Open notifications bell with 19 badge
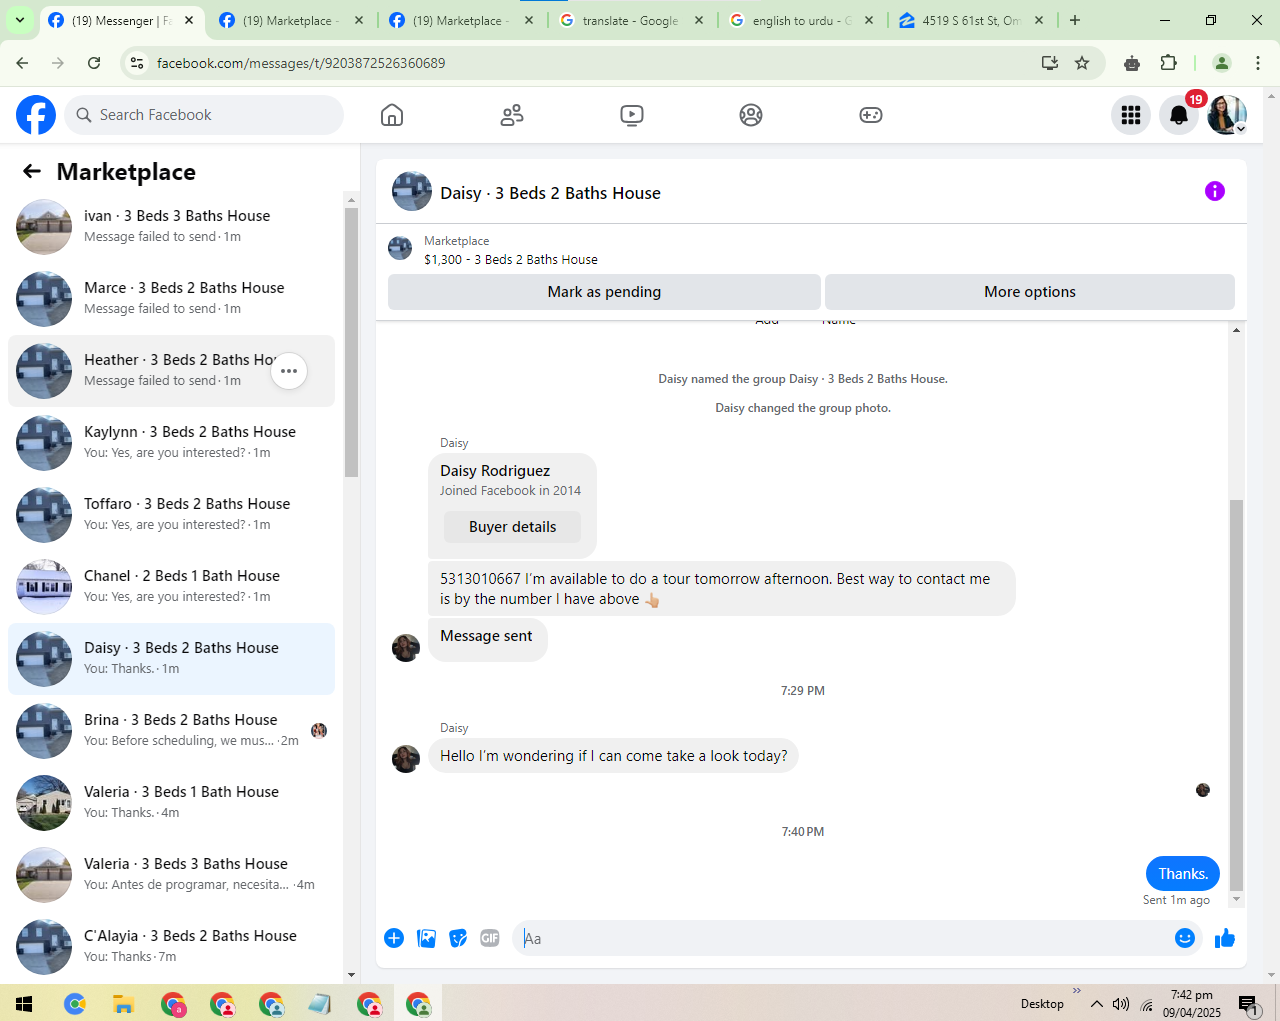 (x=1179, y=115)
